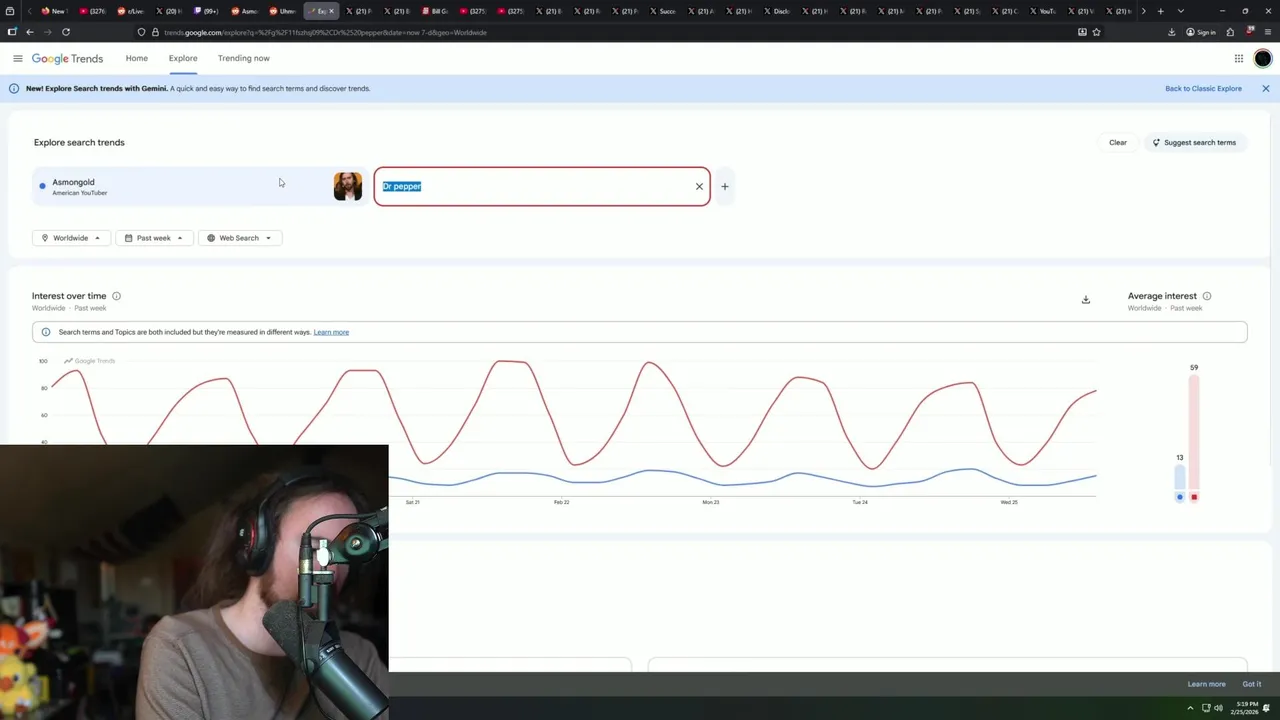Open the Past week time range dropdown
Viewport: 1280px width, 720px height.
[154, 238]
